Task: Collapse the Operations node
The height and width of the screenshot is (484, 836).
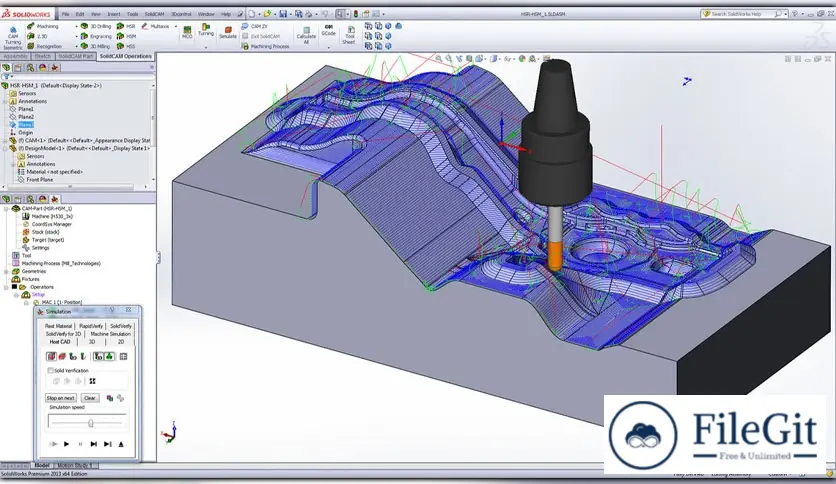Action: [x=6, y=287]
